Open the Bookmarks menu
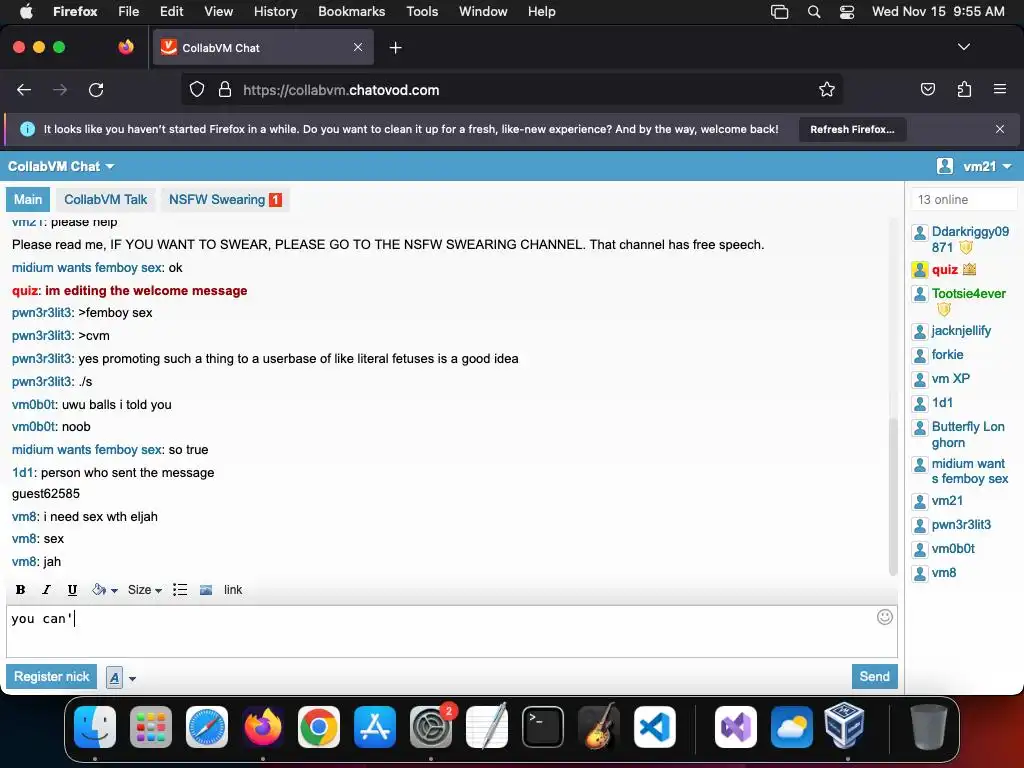The width and height of the screenshot is (1024, 768). point(351,11)
